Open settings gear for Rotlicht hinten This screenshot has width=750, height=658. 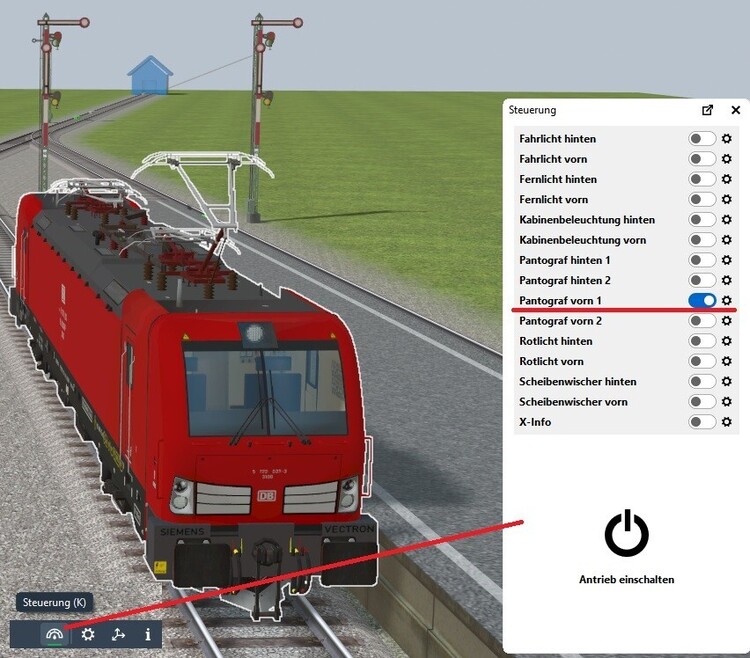[727, 341]
